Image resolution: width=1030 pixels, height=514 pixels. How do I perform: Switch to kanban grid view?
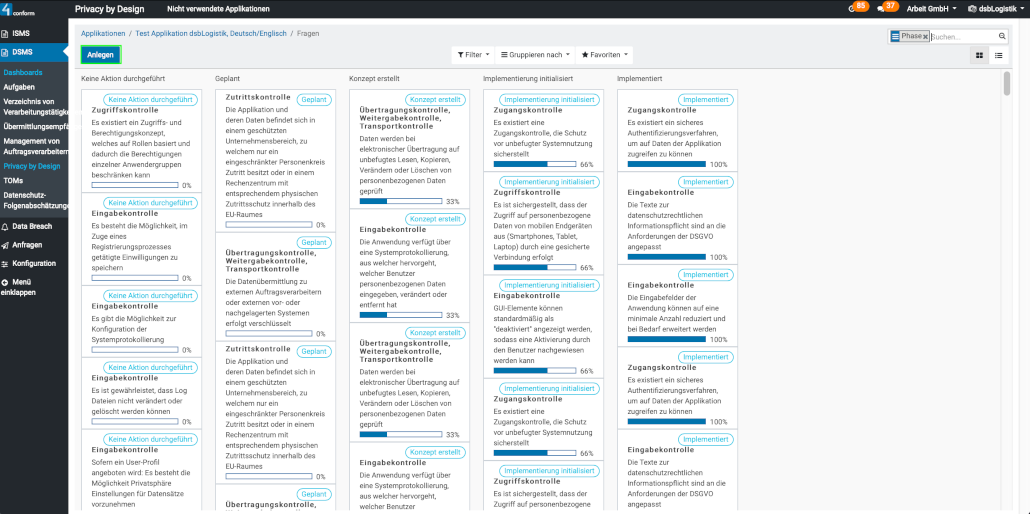979,55
